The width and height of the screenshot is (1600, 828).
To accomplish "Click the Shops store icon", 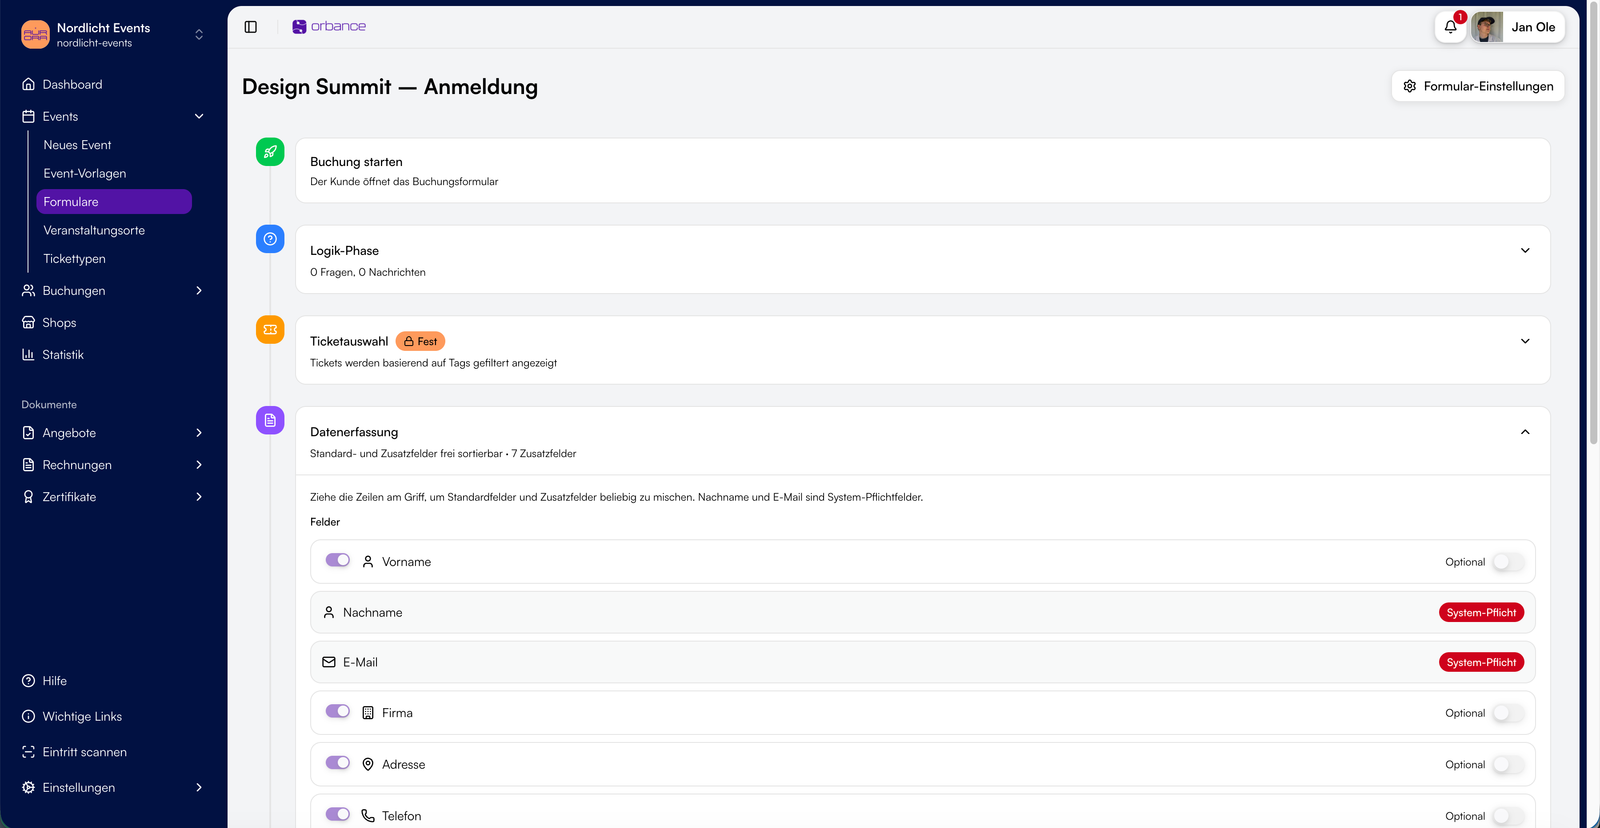I will [28, 323].
